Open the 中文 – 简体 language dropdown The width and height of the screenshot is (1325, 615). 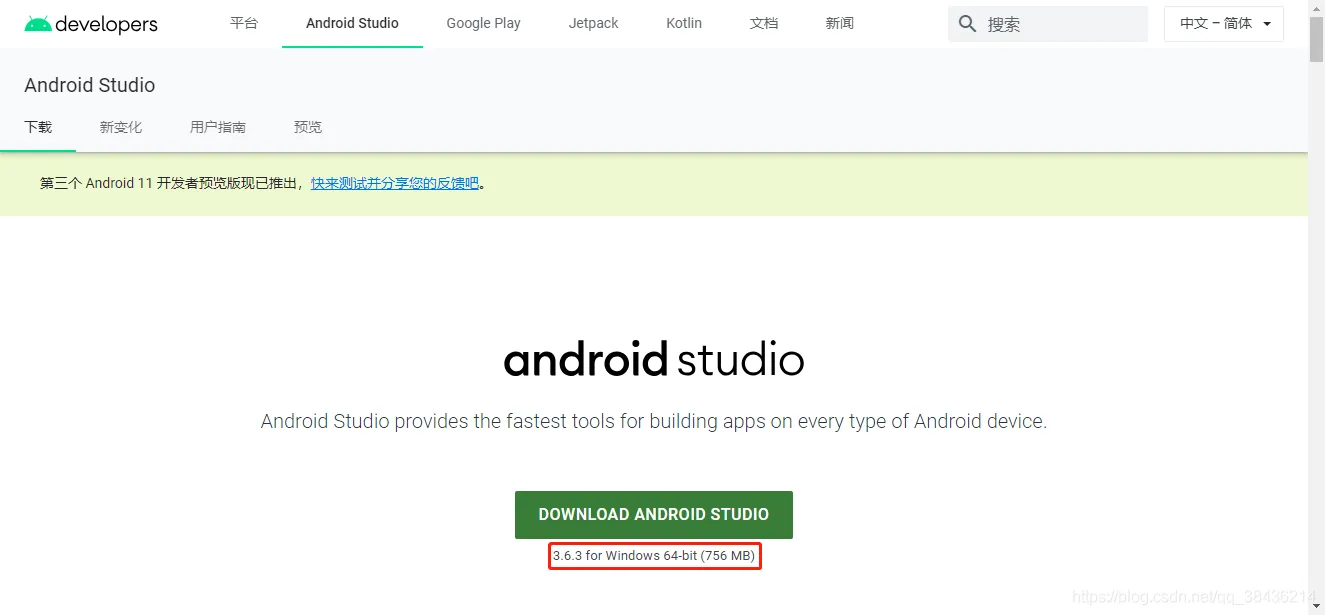1224,24
